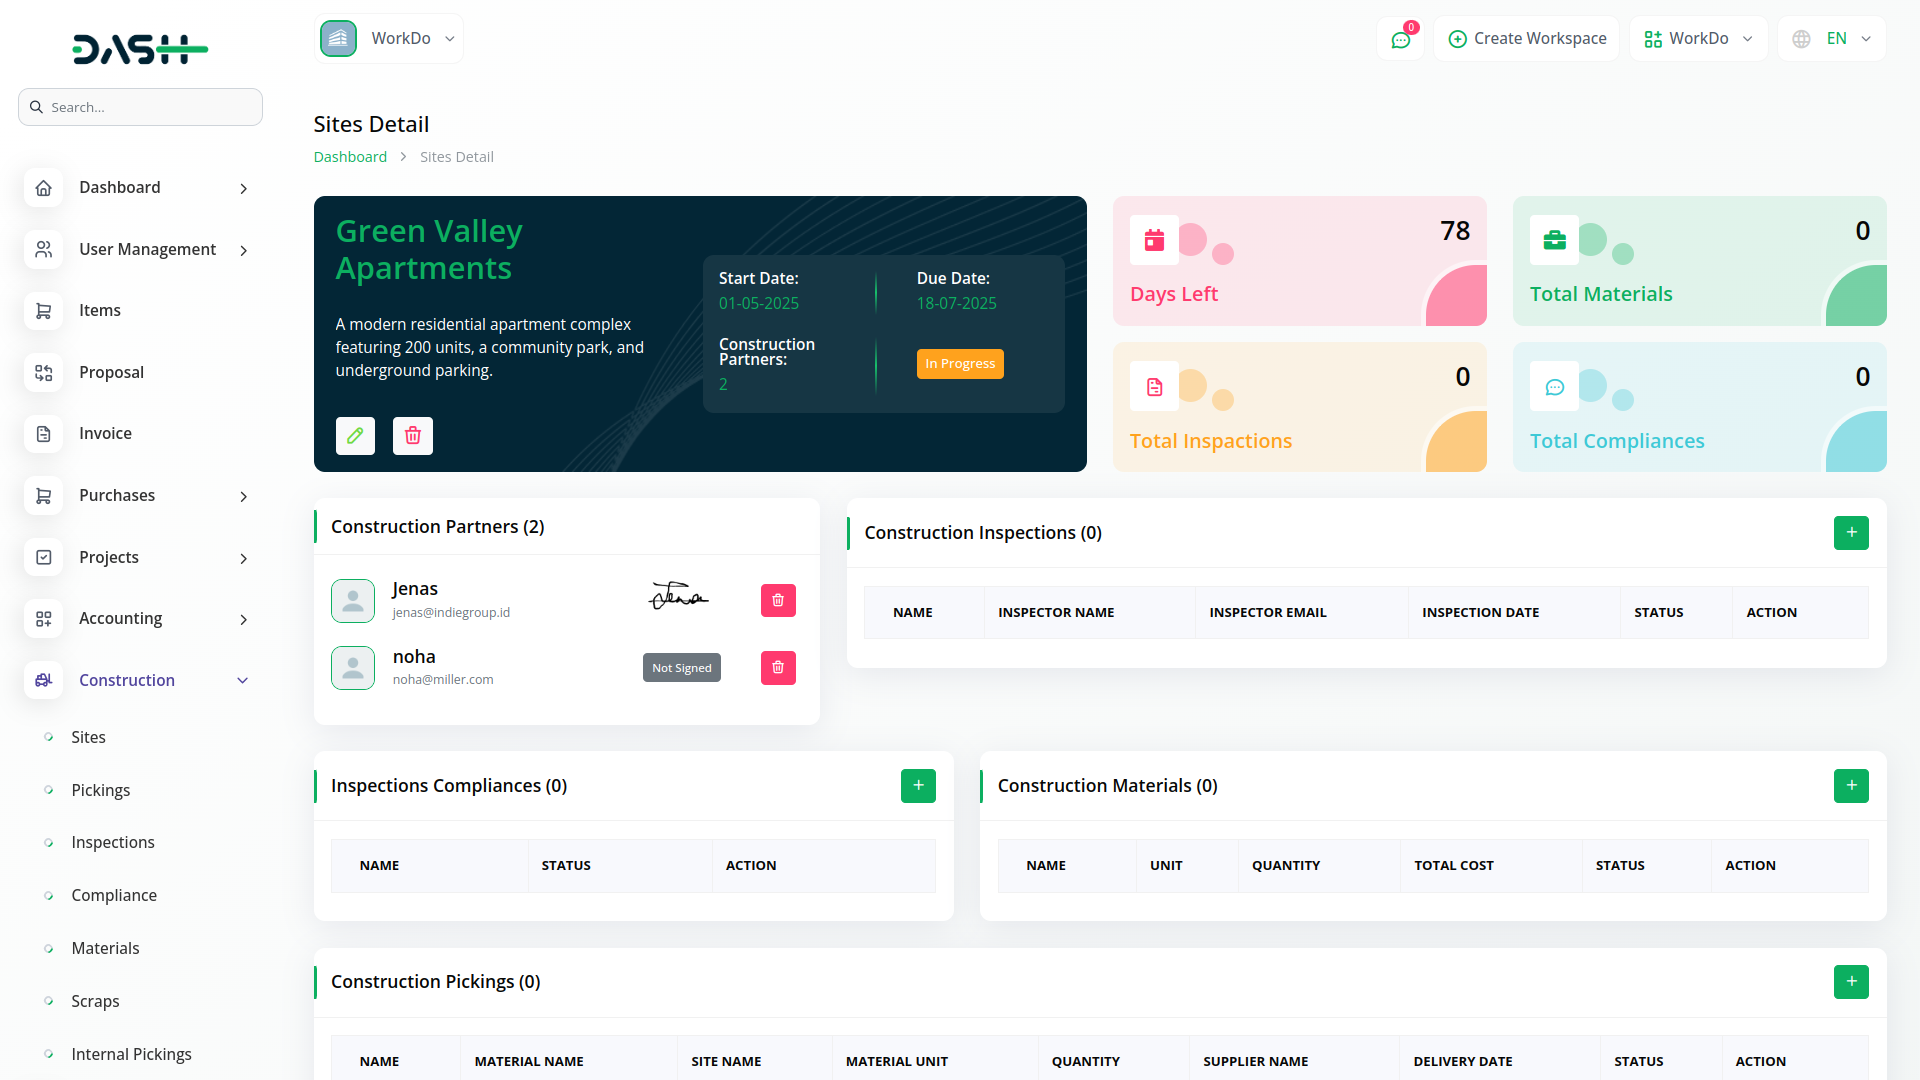Add a new Inspections Compliance
Screen dimensions: 1920x1080
pyautogui.click(x=917, y=786)
